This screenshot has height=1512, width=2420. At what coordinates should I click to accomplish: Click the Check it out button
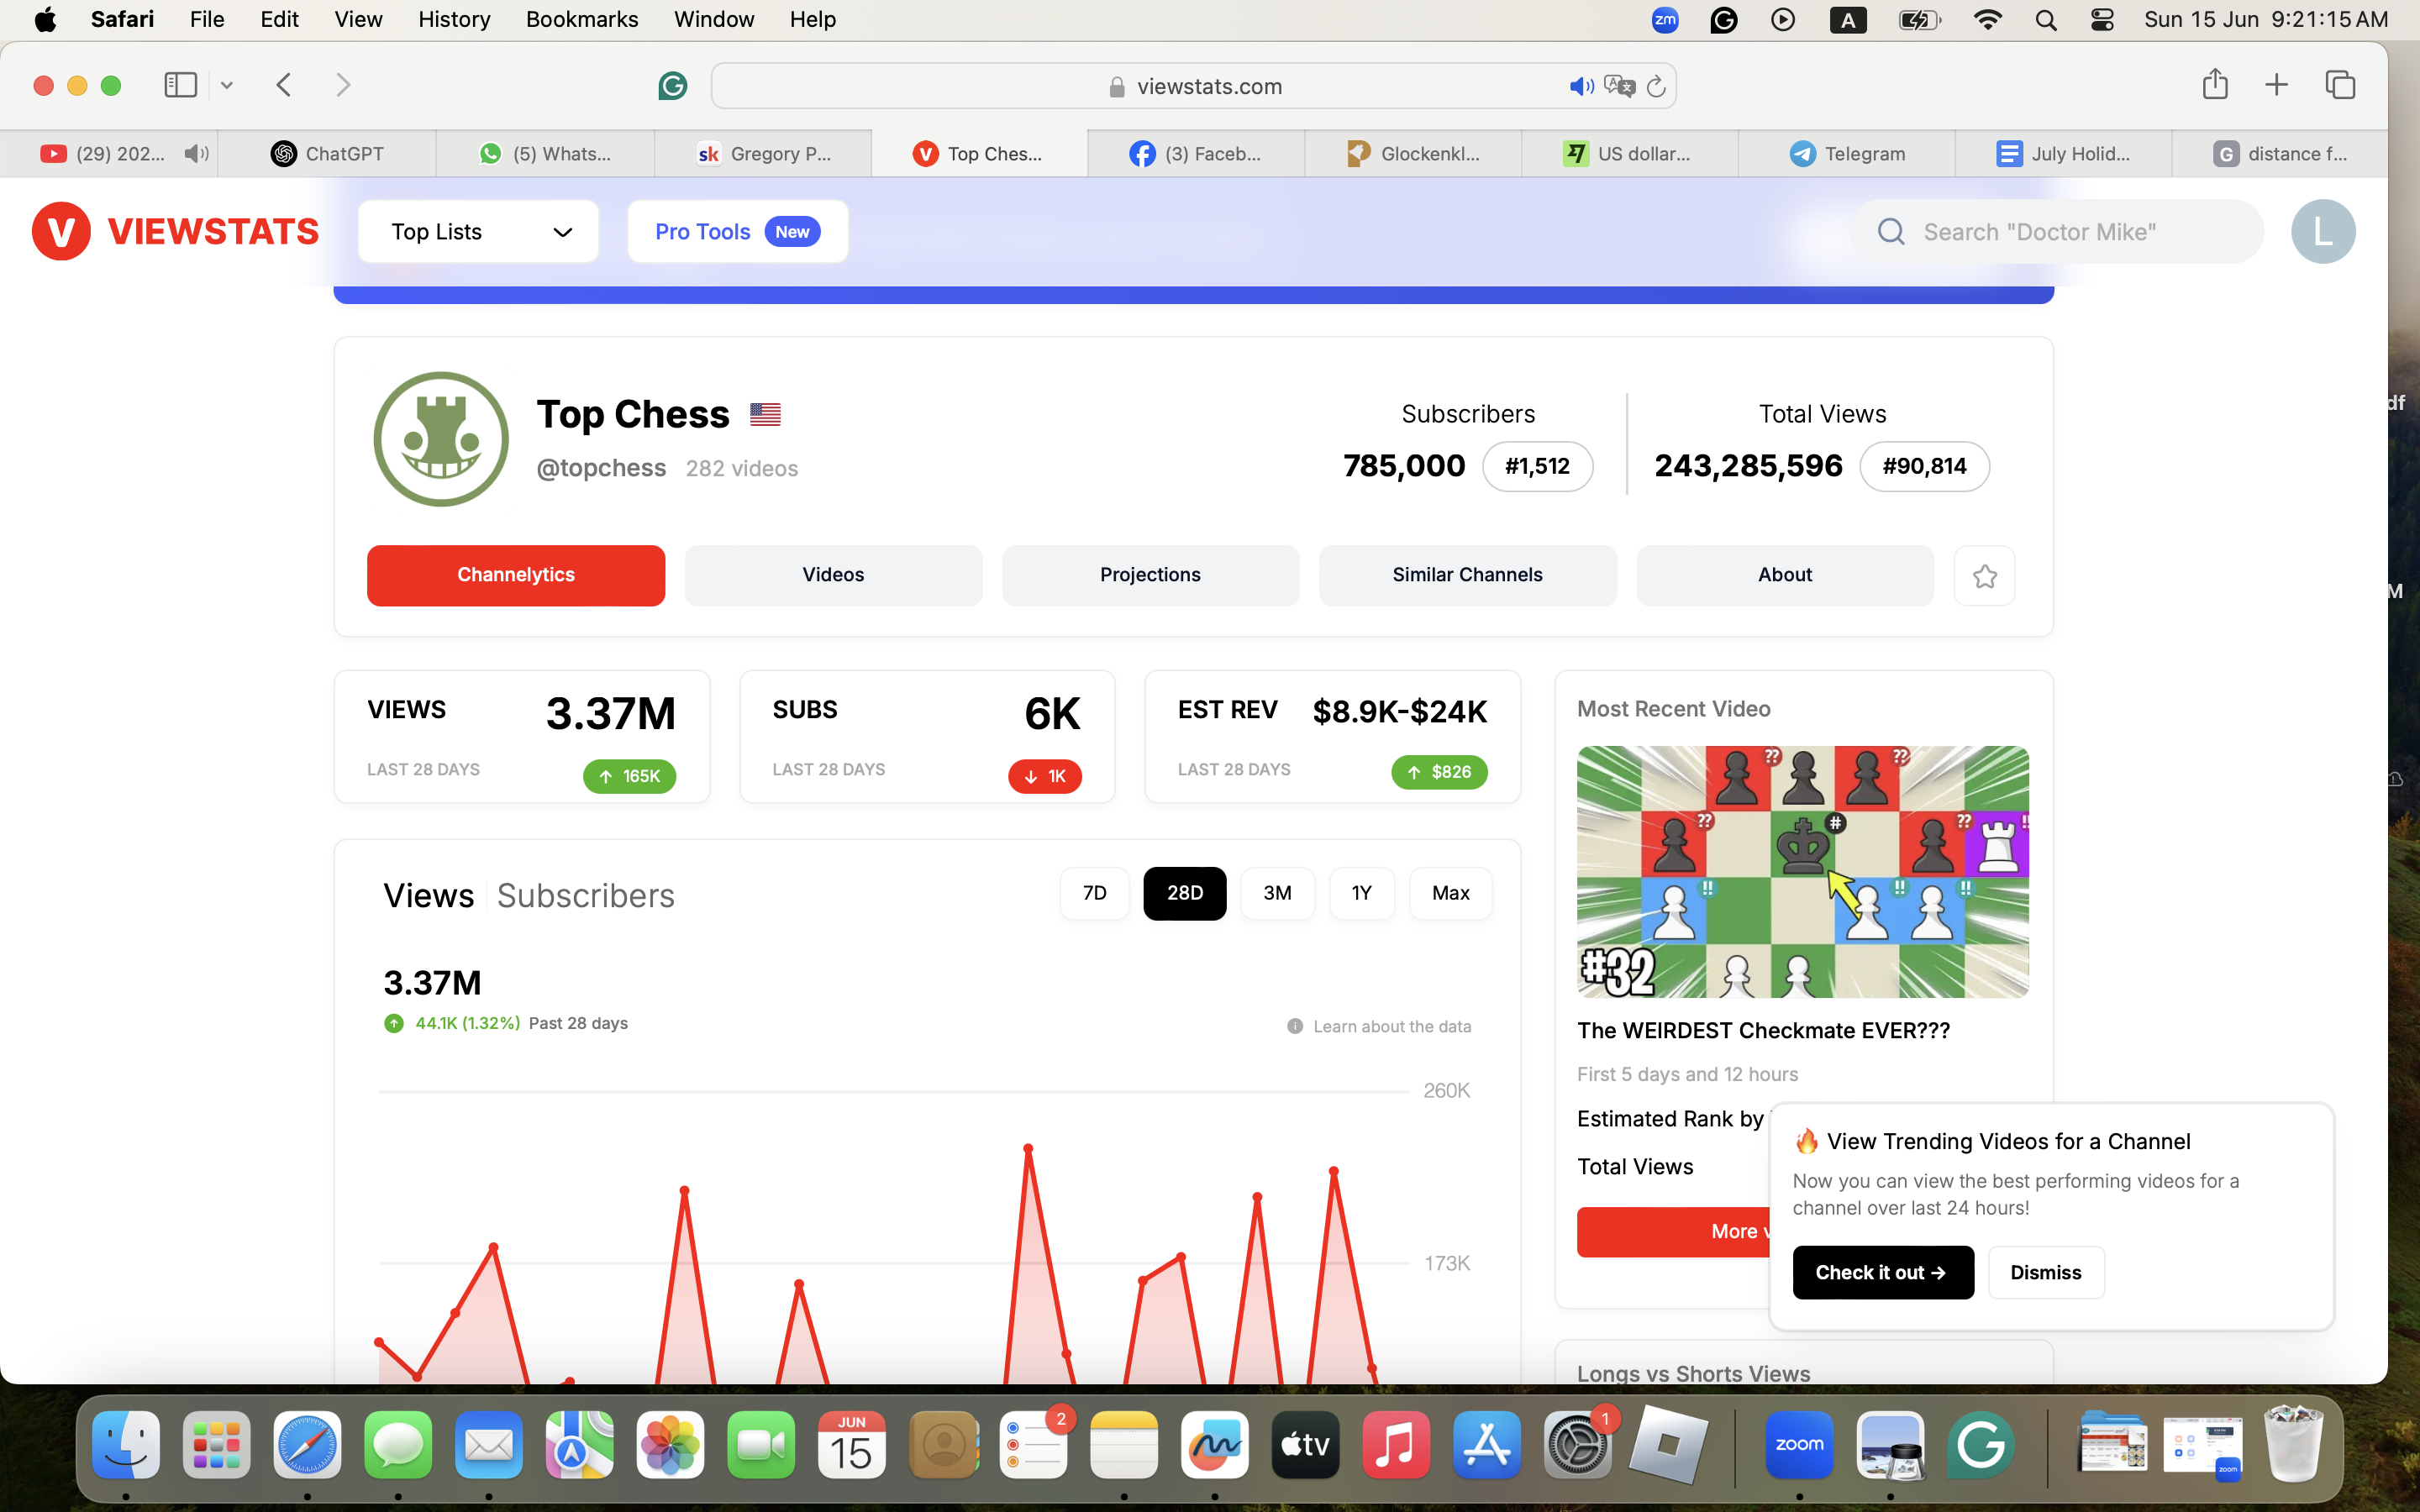point(1882,1272)
